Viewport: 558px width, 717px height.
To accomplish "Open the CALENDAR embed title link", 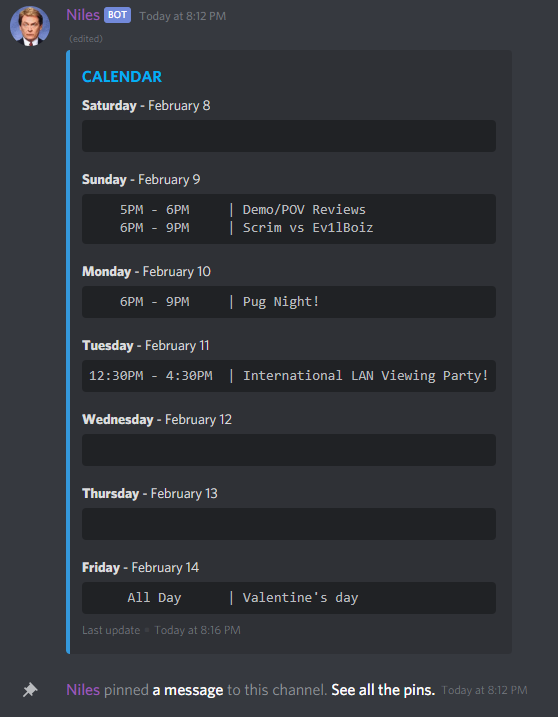I will point(122,76).
